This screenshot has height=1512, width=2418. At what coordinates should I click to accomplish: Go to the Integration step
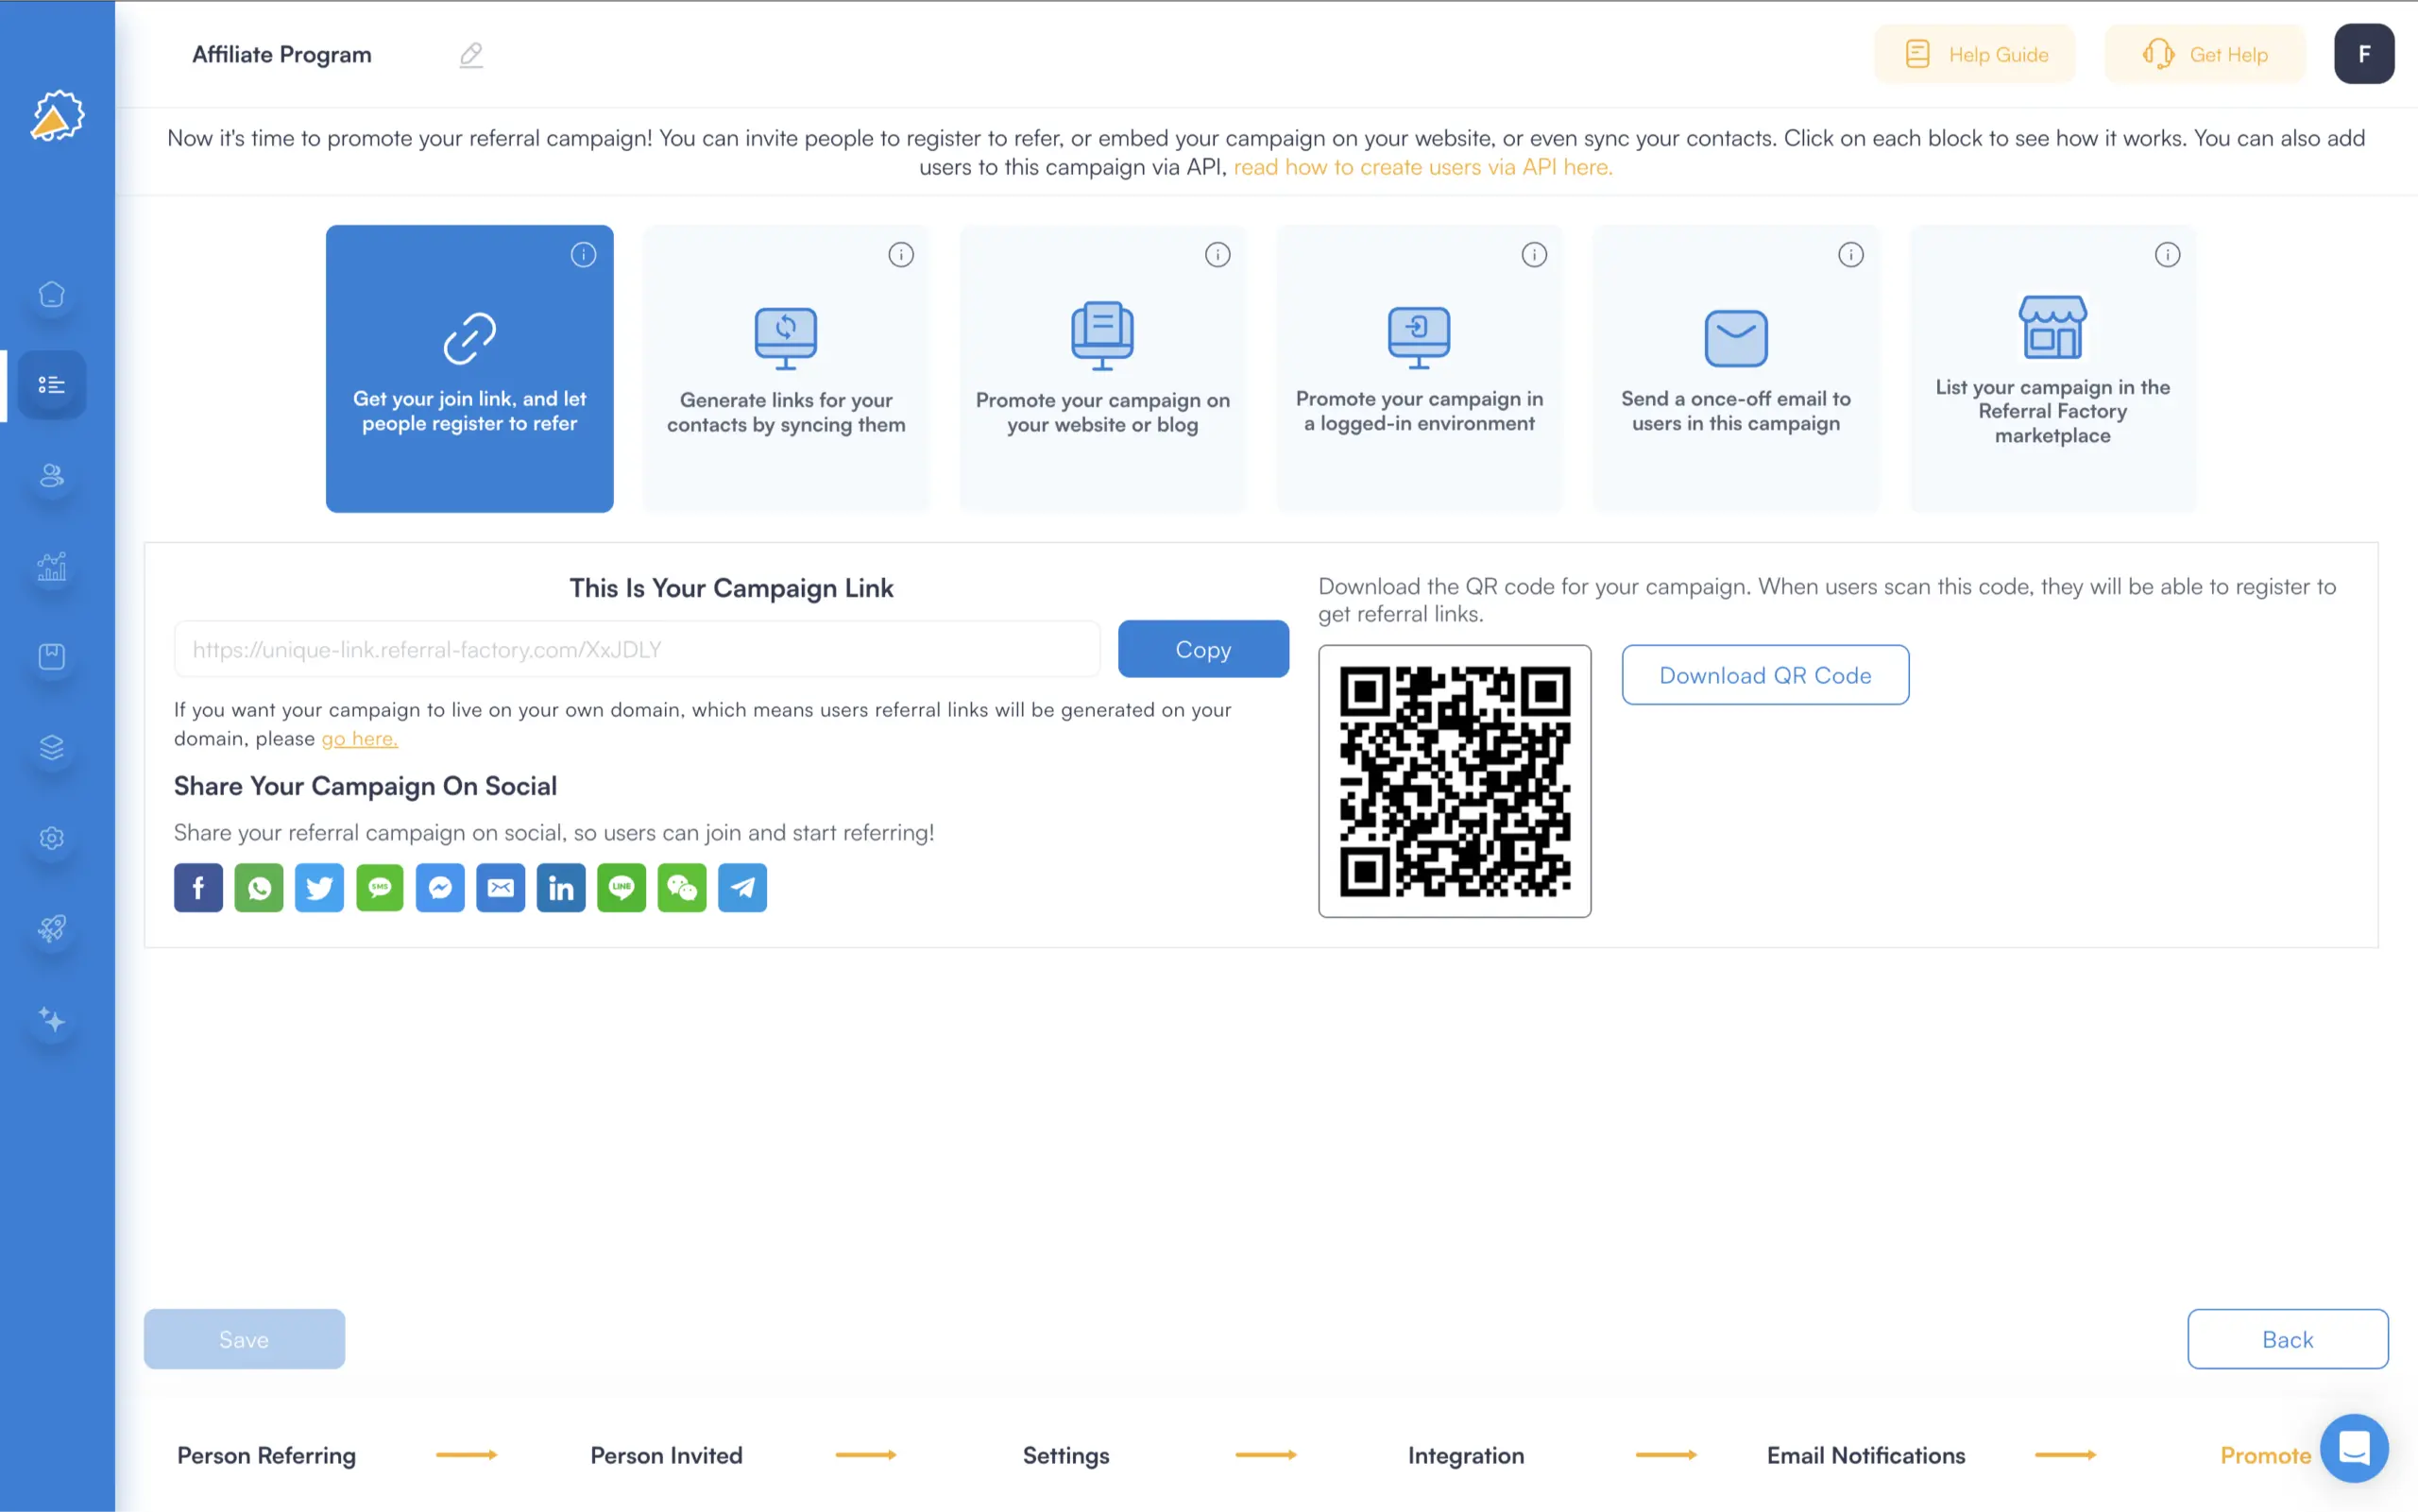tap(1466, 1456)
